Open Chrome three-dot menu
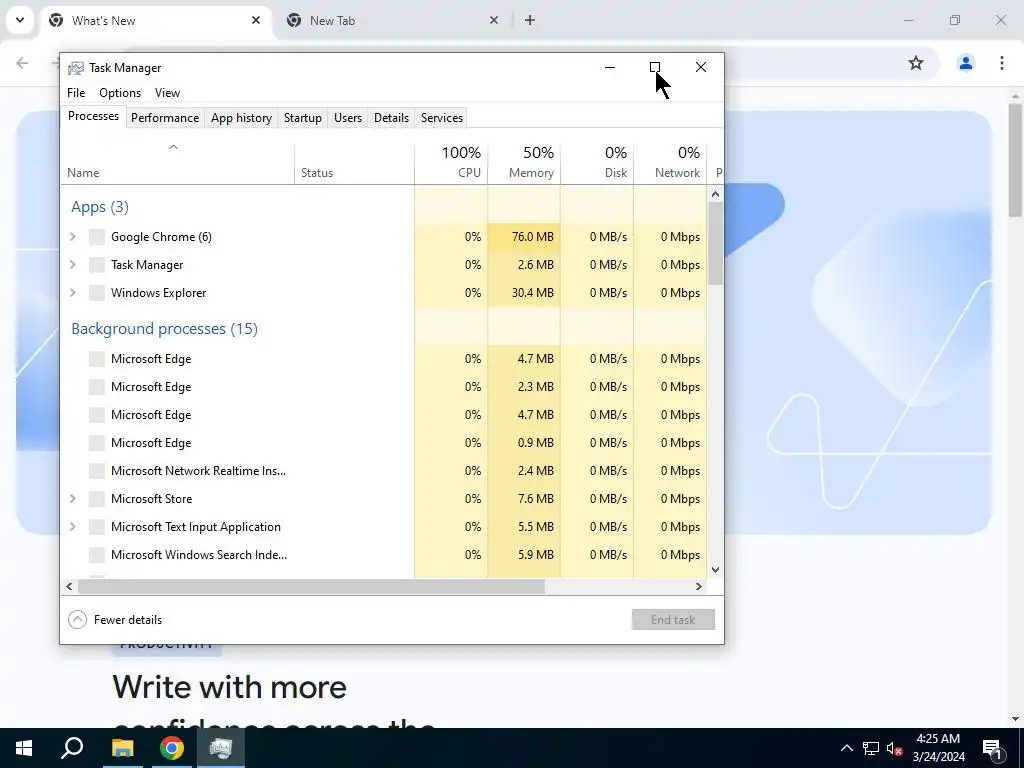This screenshot has height=768, width=1024. pyautogui.click(x=1002, y=63)
